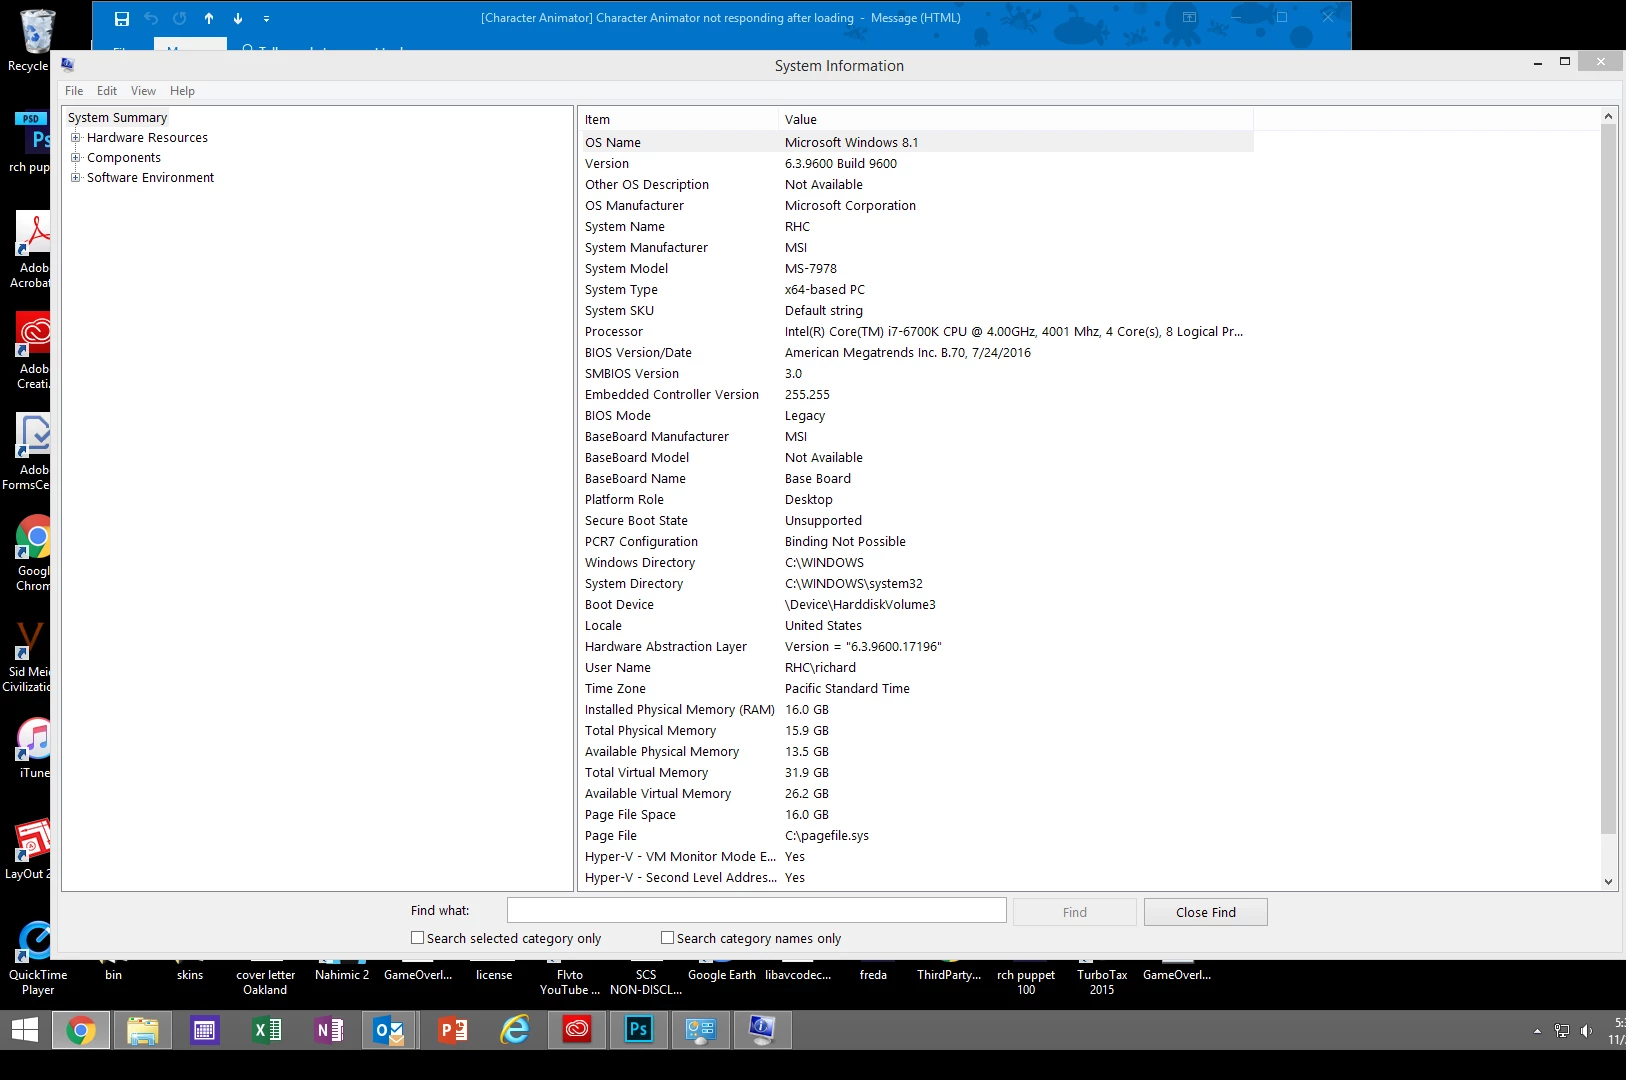Check Search category names only

(667, 938)
